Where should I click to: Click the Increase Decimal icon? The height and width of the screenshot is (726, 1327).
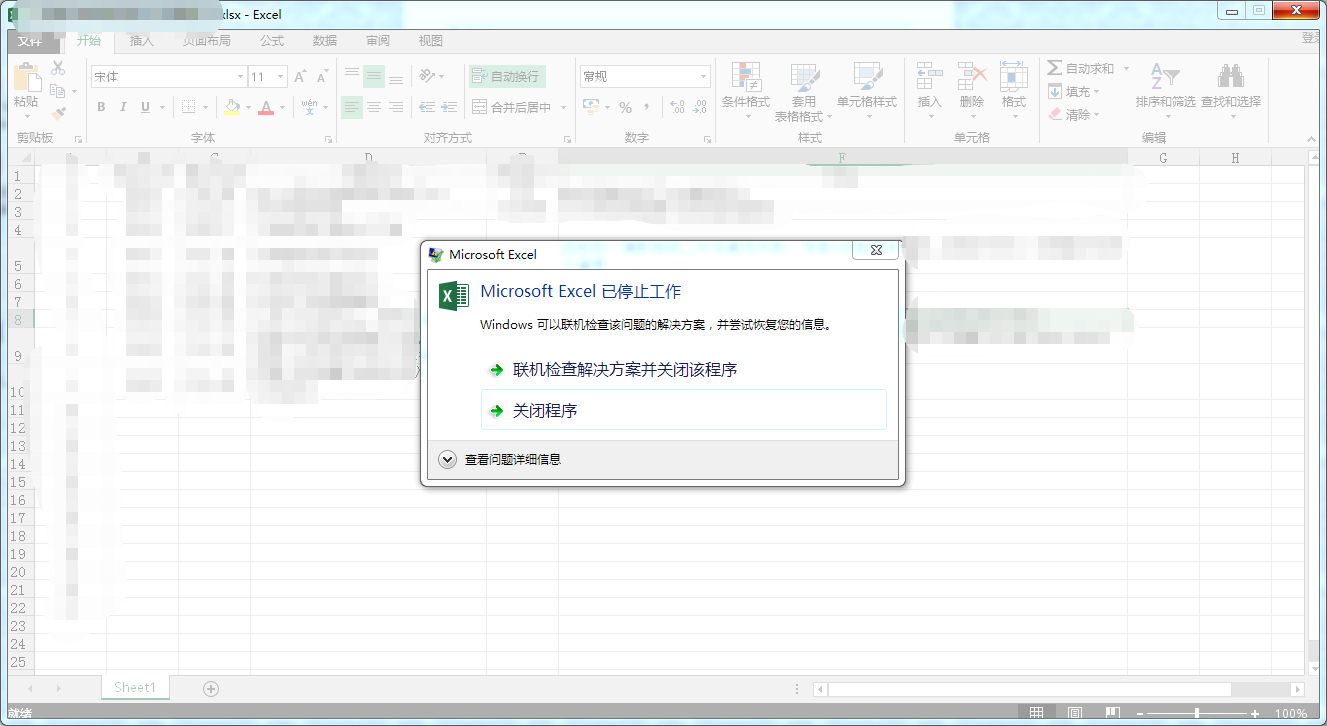point(677,107)
